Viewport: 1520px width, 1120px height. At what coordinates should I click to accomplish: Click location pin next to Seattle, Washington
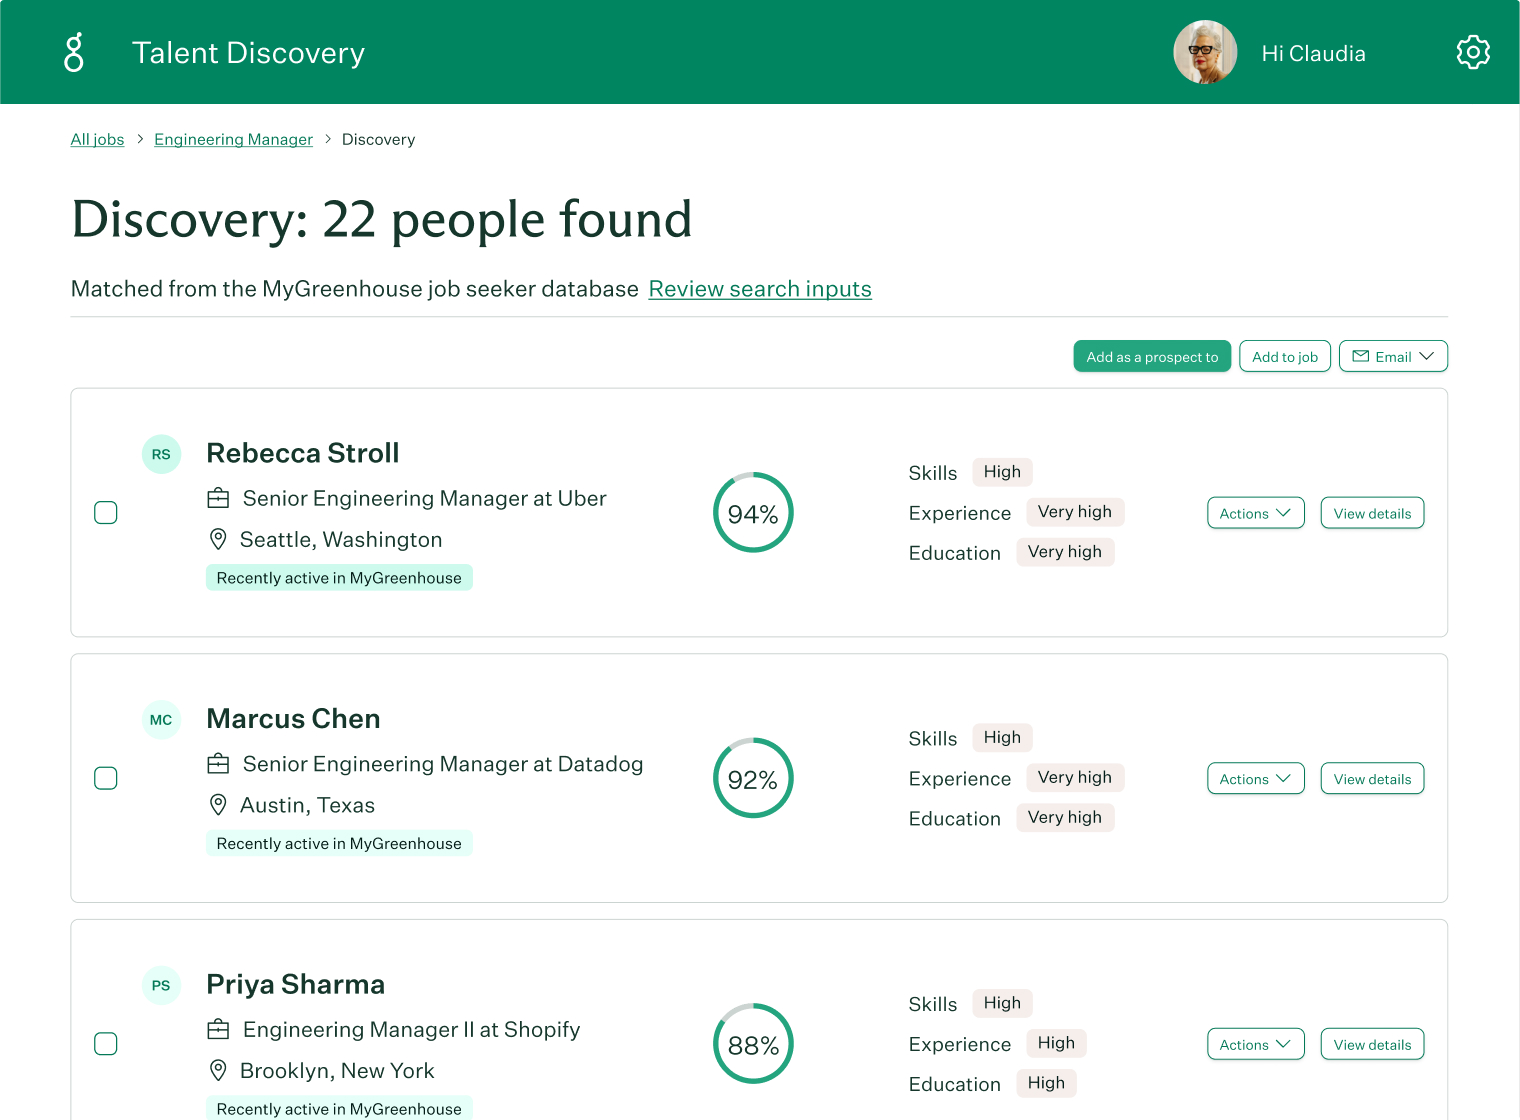click(218, 539)
